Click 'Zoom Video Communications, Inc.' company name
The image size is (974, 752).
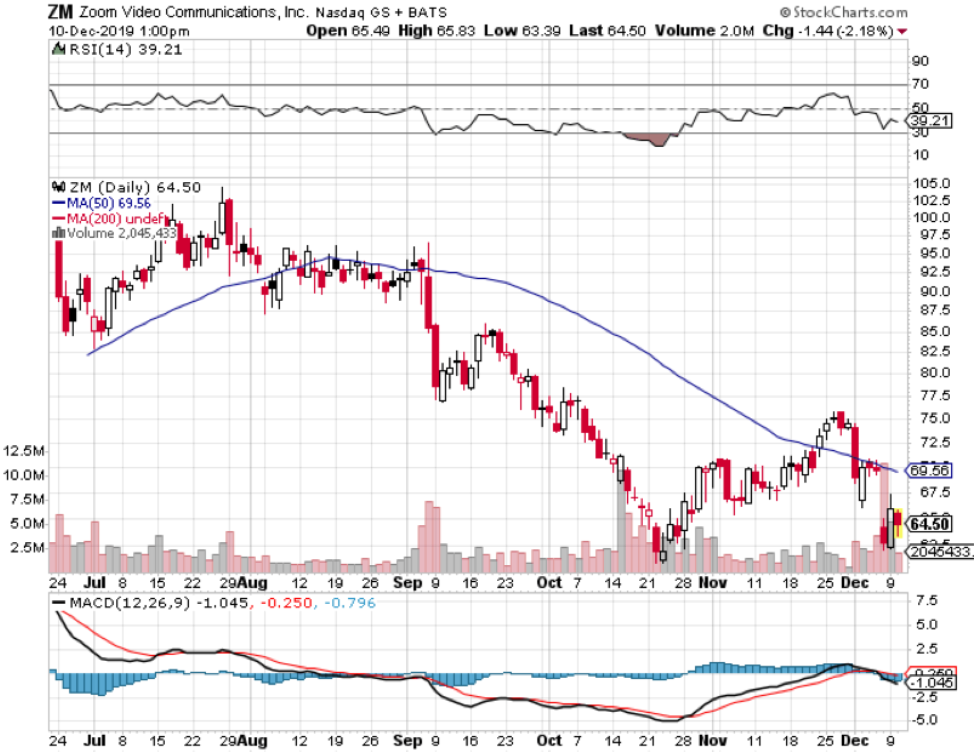(194, 12)
